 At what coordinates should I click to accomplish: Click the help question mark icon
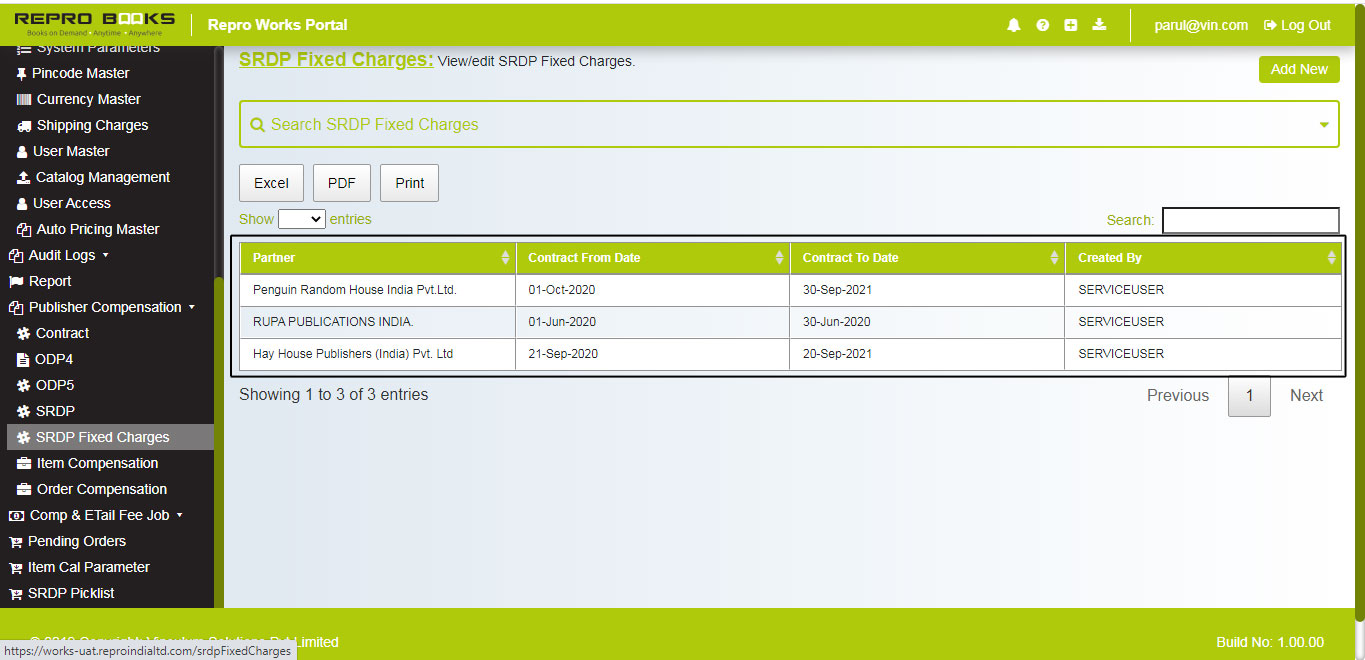[1042, 25]
